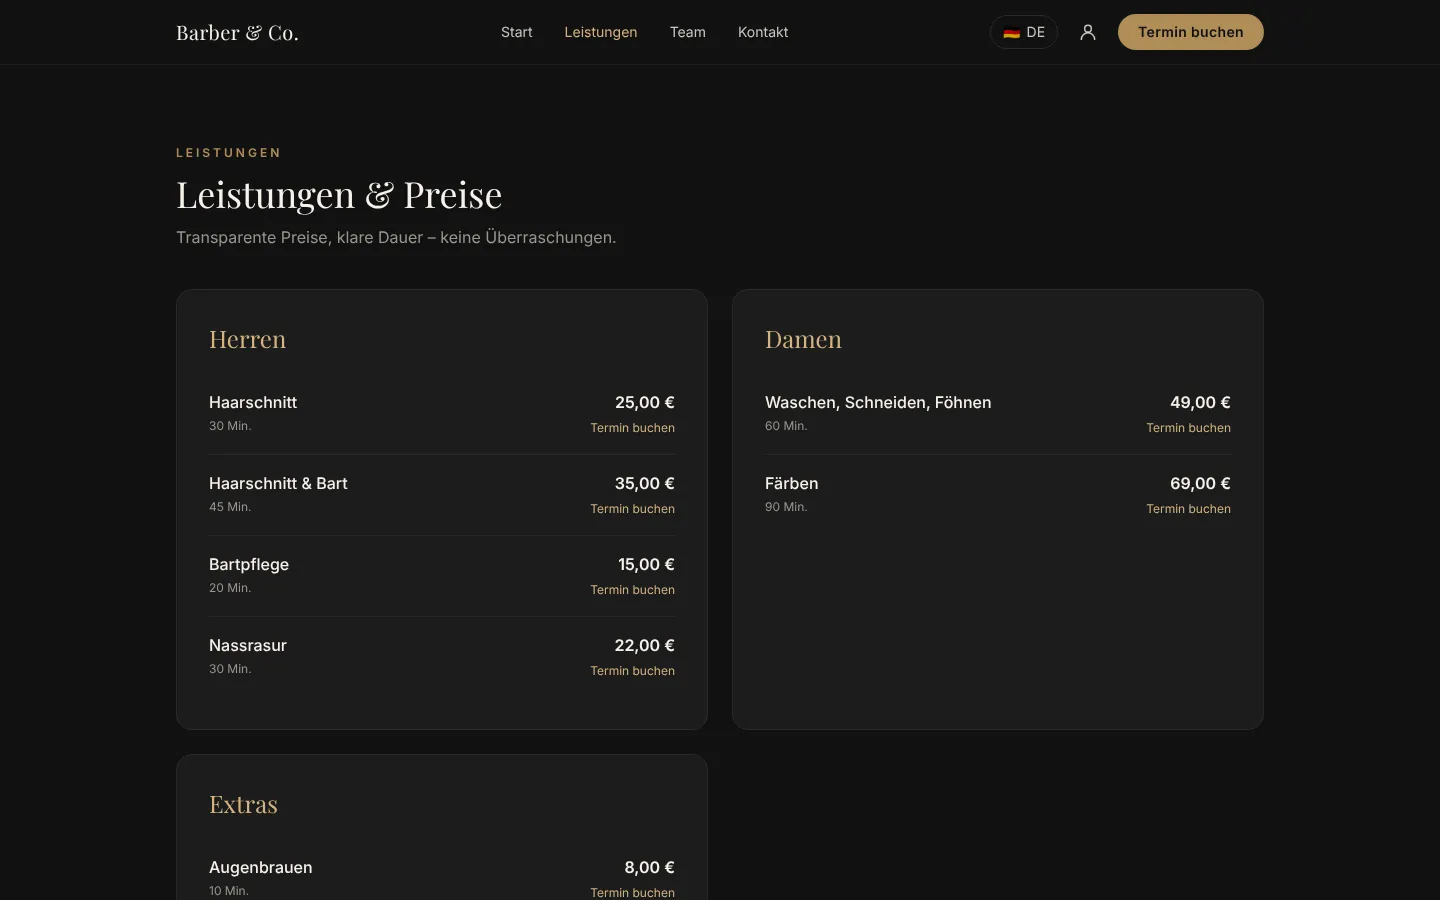The image size is (1440, 900).
Task: Book the Färben appointment
Action: click(1188, 509)
